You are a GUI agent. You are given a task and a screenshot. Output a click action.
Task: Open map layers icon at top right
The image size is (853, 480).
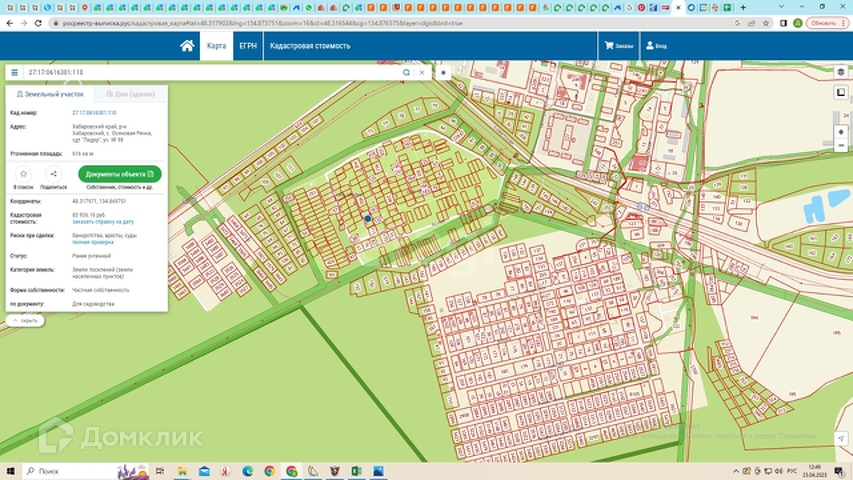pyautogui.click(x=841, y=72)
